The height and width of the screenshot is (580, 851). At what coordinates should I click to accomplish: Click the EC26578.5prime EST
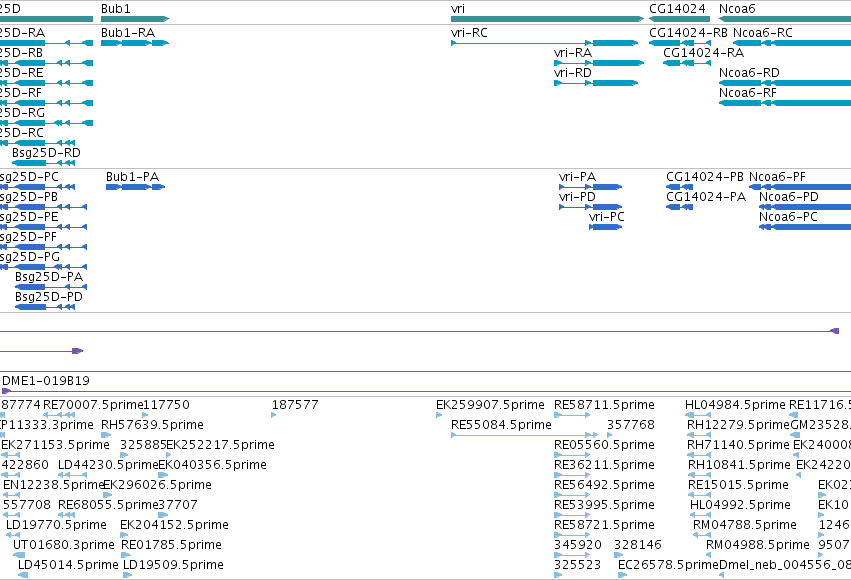(623, 575)
